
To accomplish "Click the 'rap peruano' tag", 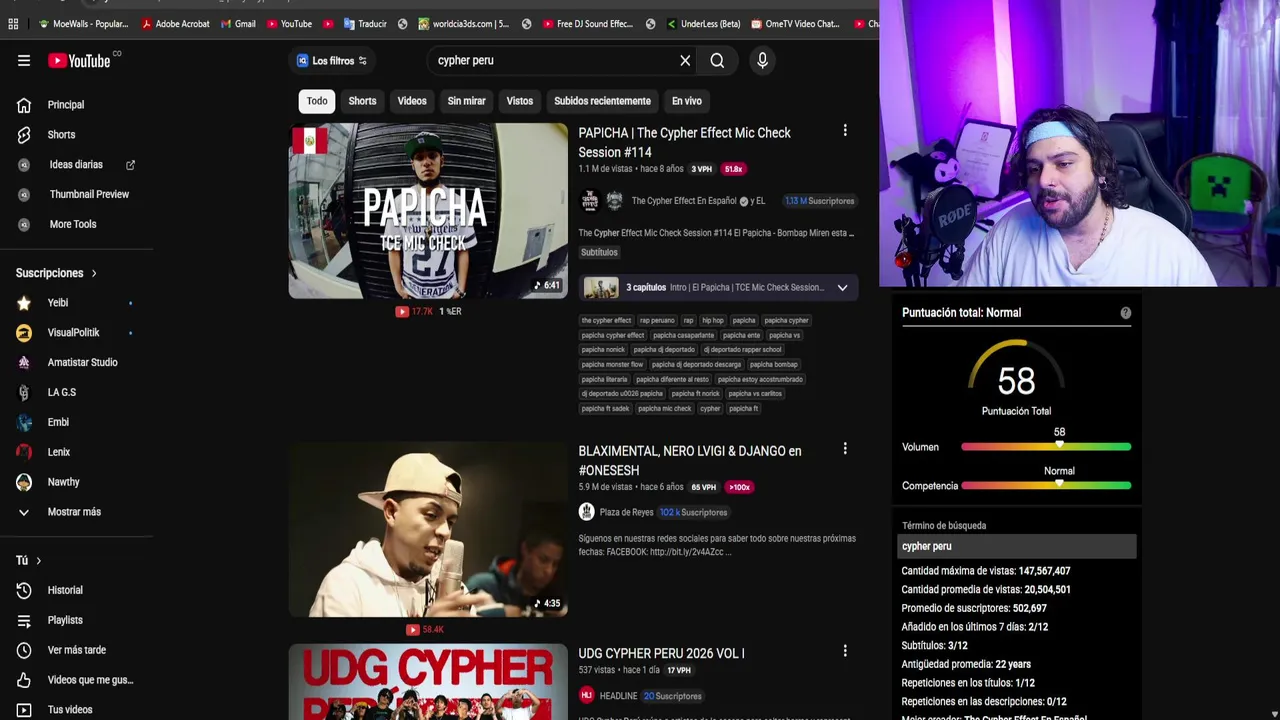I will click(x=657, y=321).
